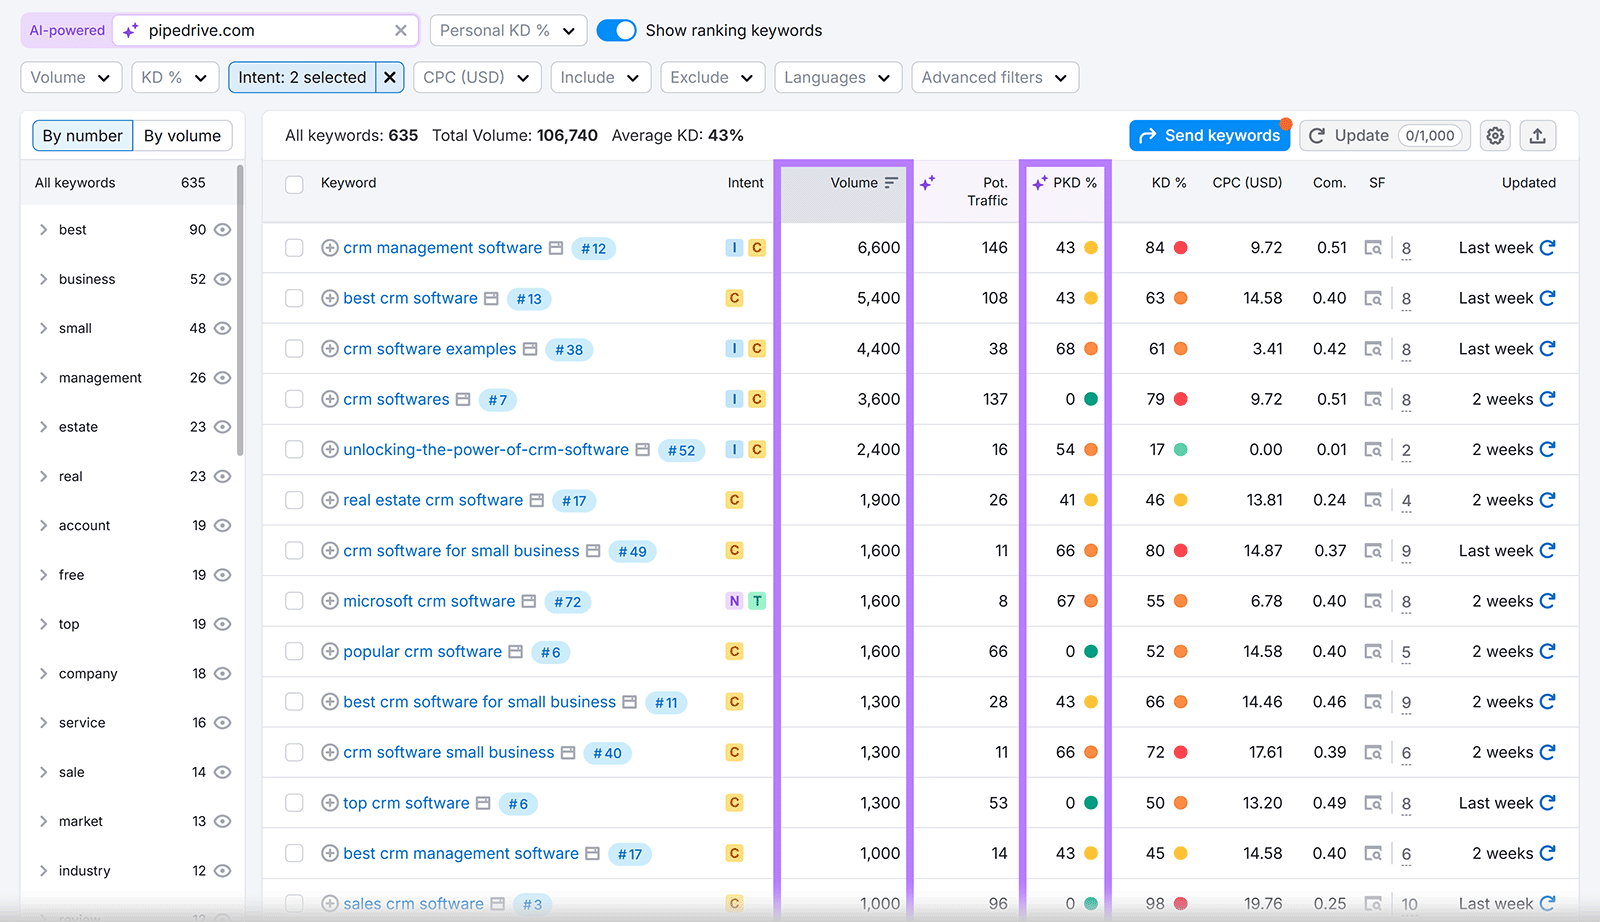Screen dimensions: 1600x922
Task: Remove the Intent filter with X
Action: point(390,78)
